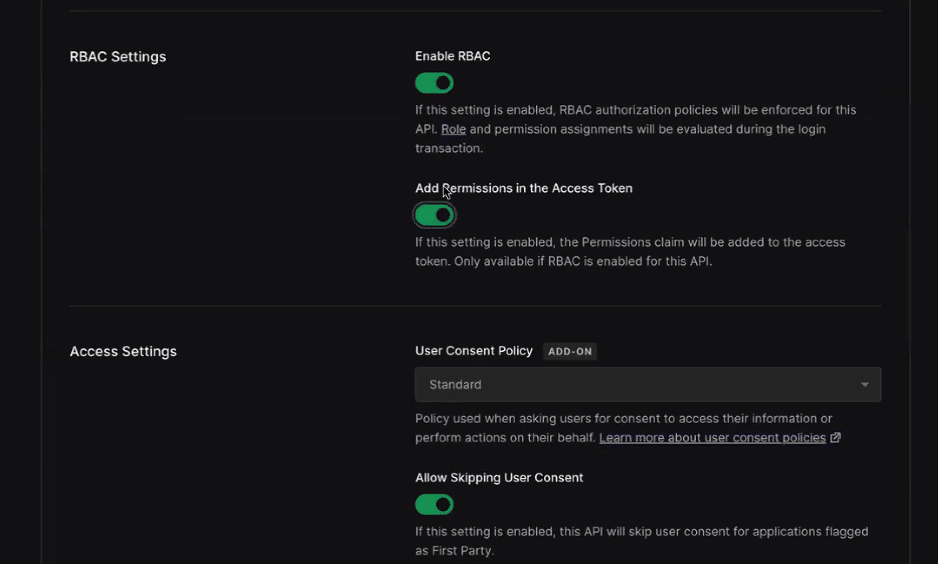Click the dropdown arrow beside Standard
The width and height of the screenshot is (938, 564).
(x=864, y=385)
